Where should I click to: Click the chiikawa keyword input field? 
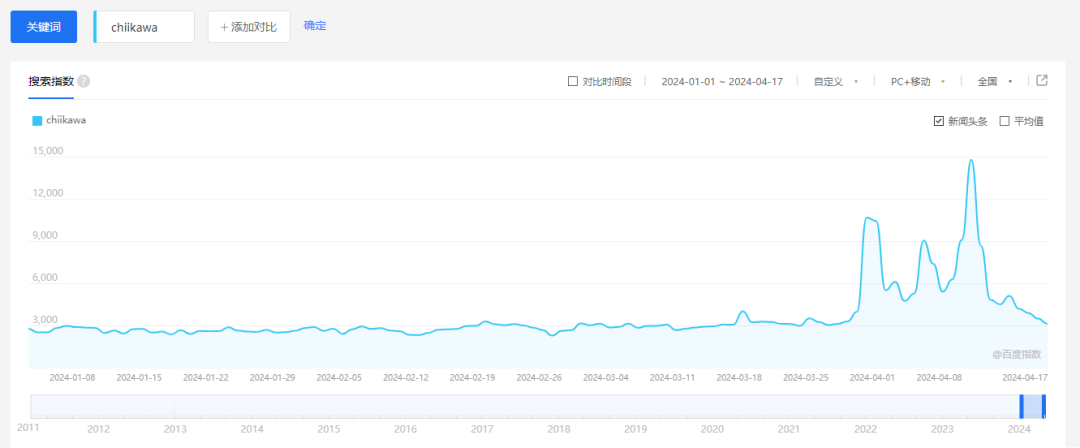145,27
